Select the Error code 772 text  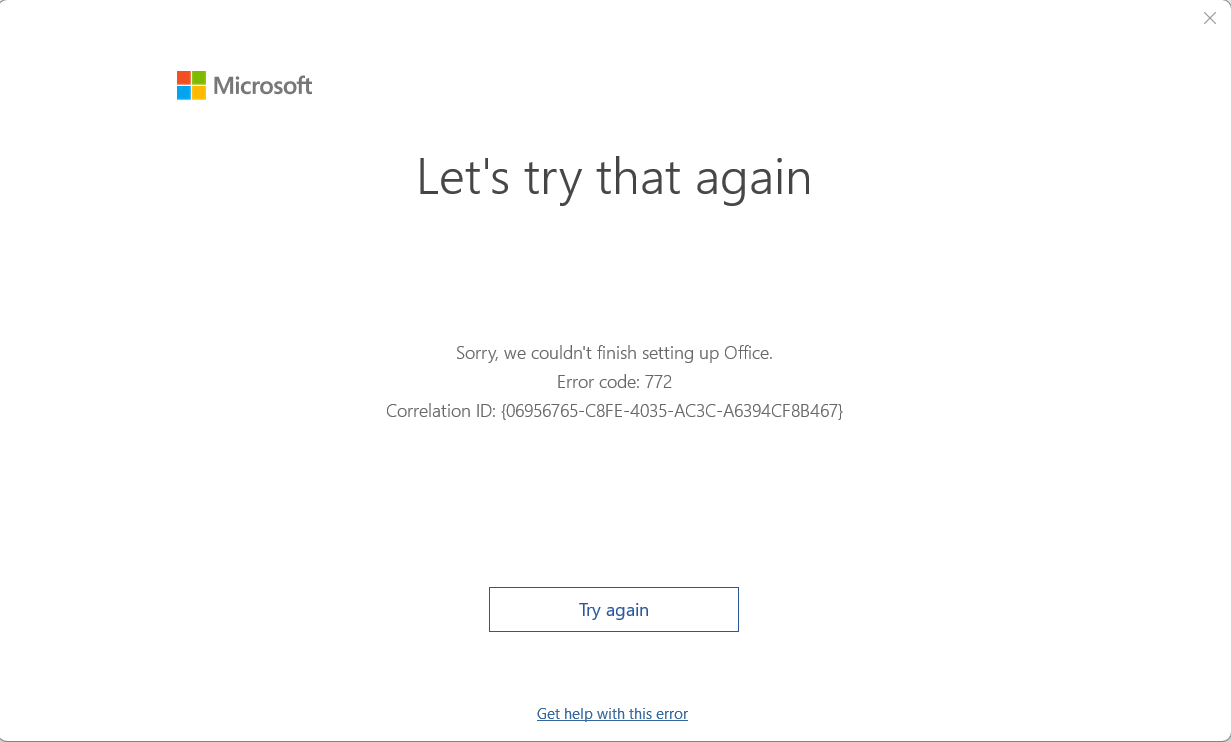pyautogui.click(x=614, y=381)
